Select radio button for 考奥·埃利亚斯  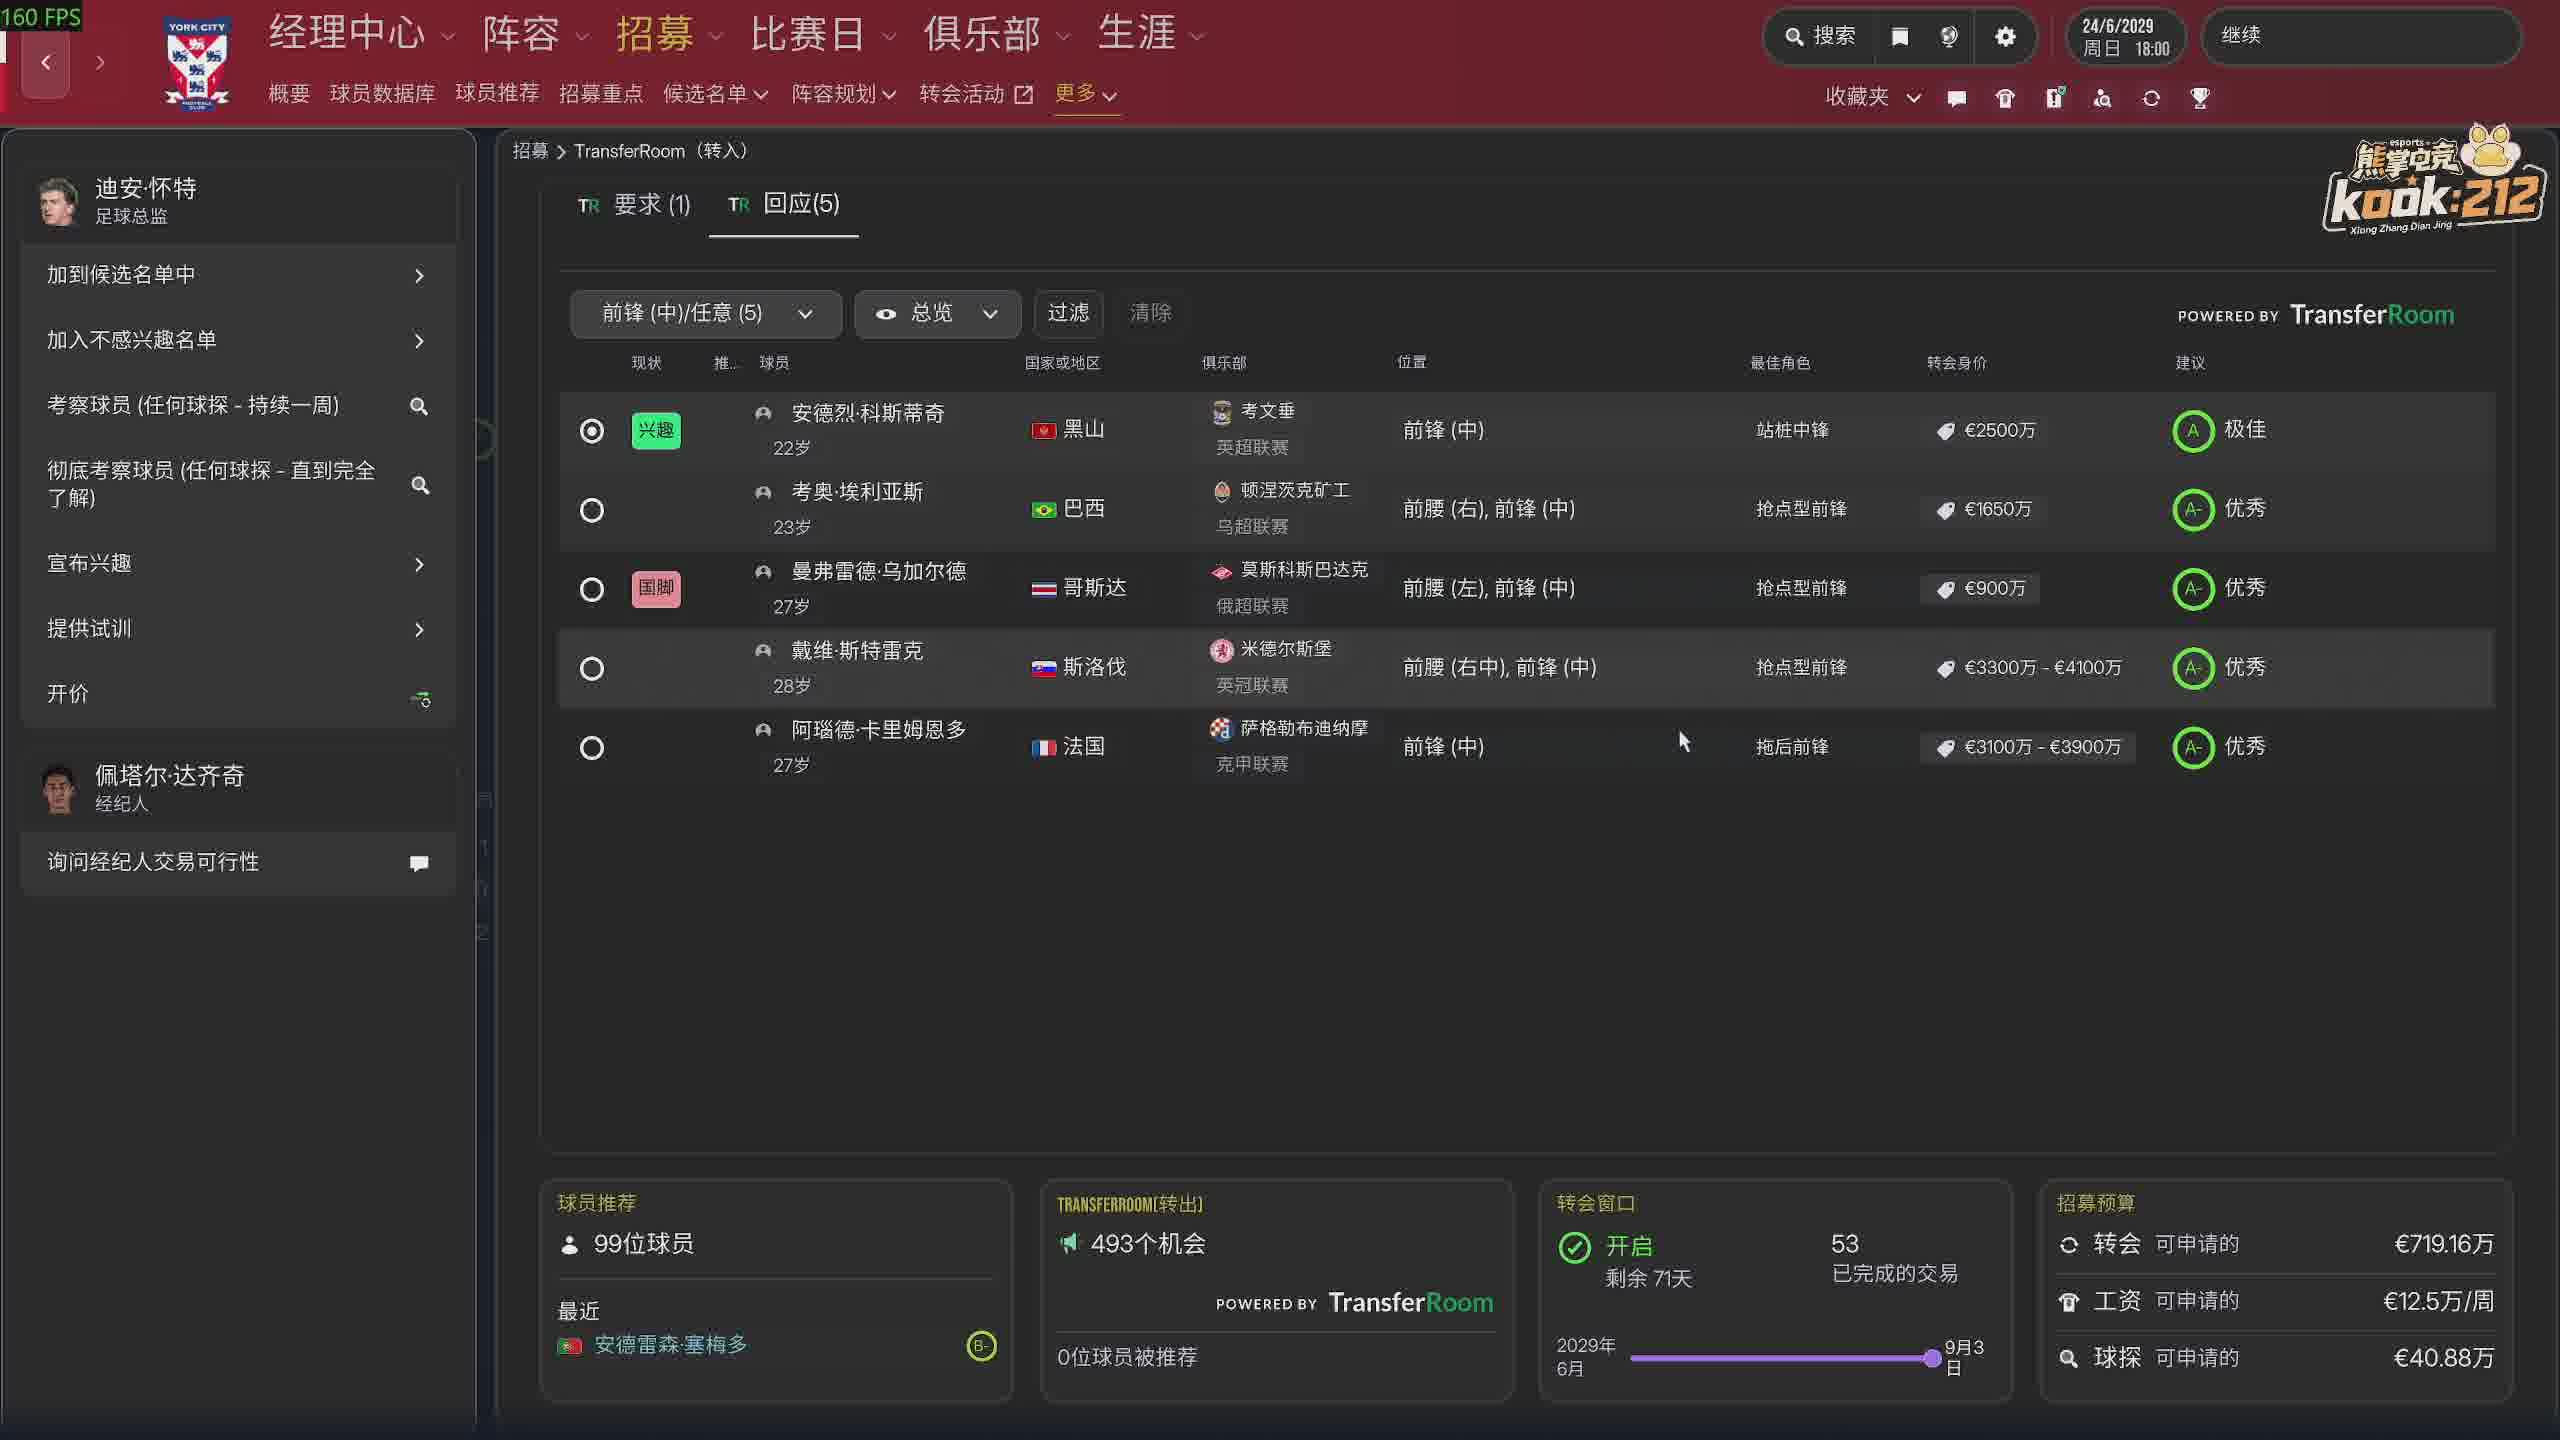592,510
